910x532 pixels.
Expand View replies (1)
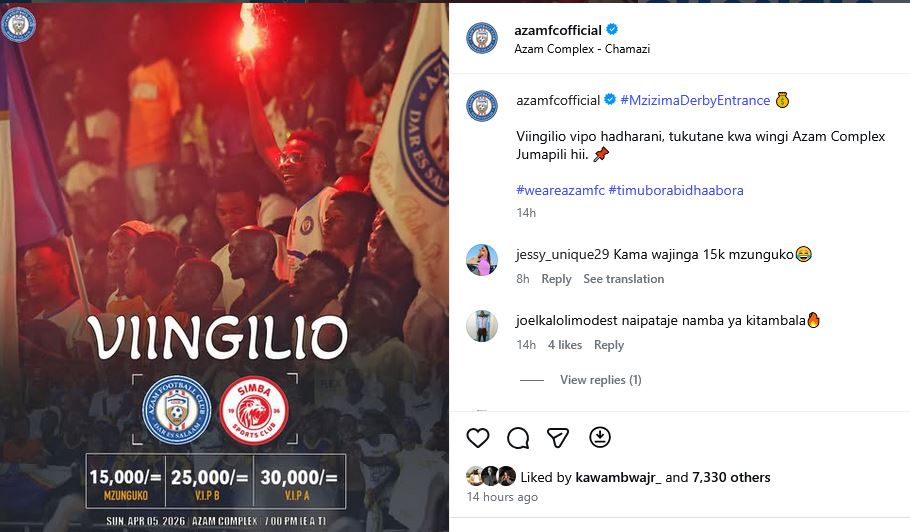[601, 379]
